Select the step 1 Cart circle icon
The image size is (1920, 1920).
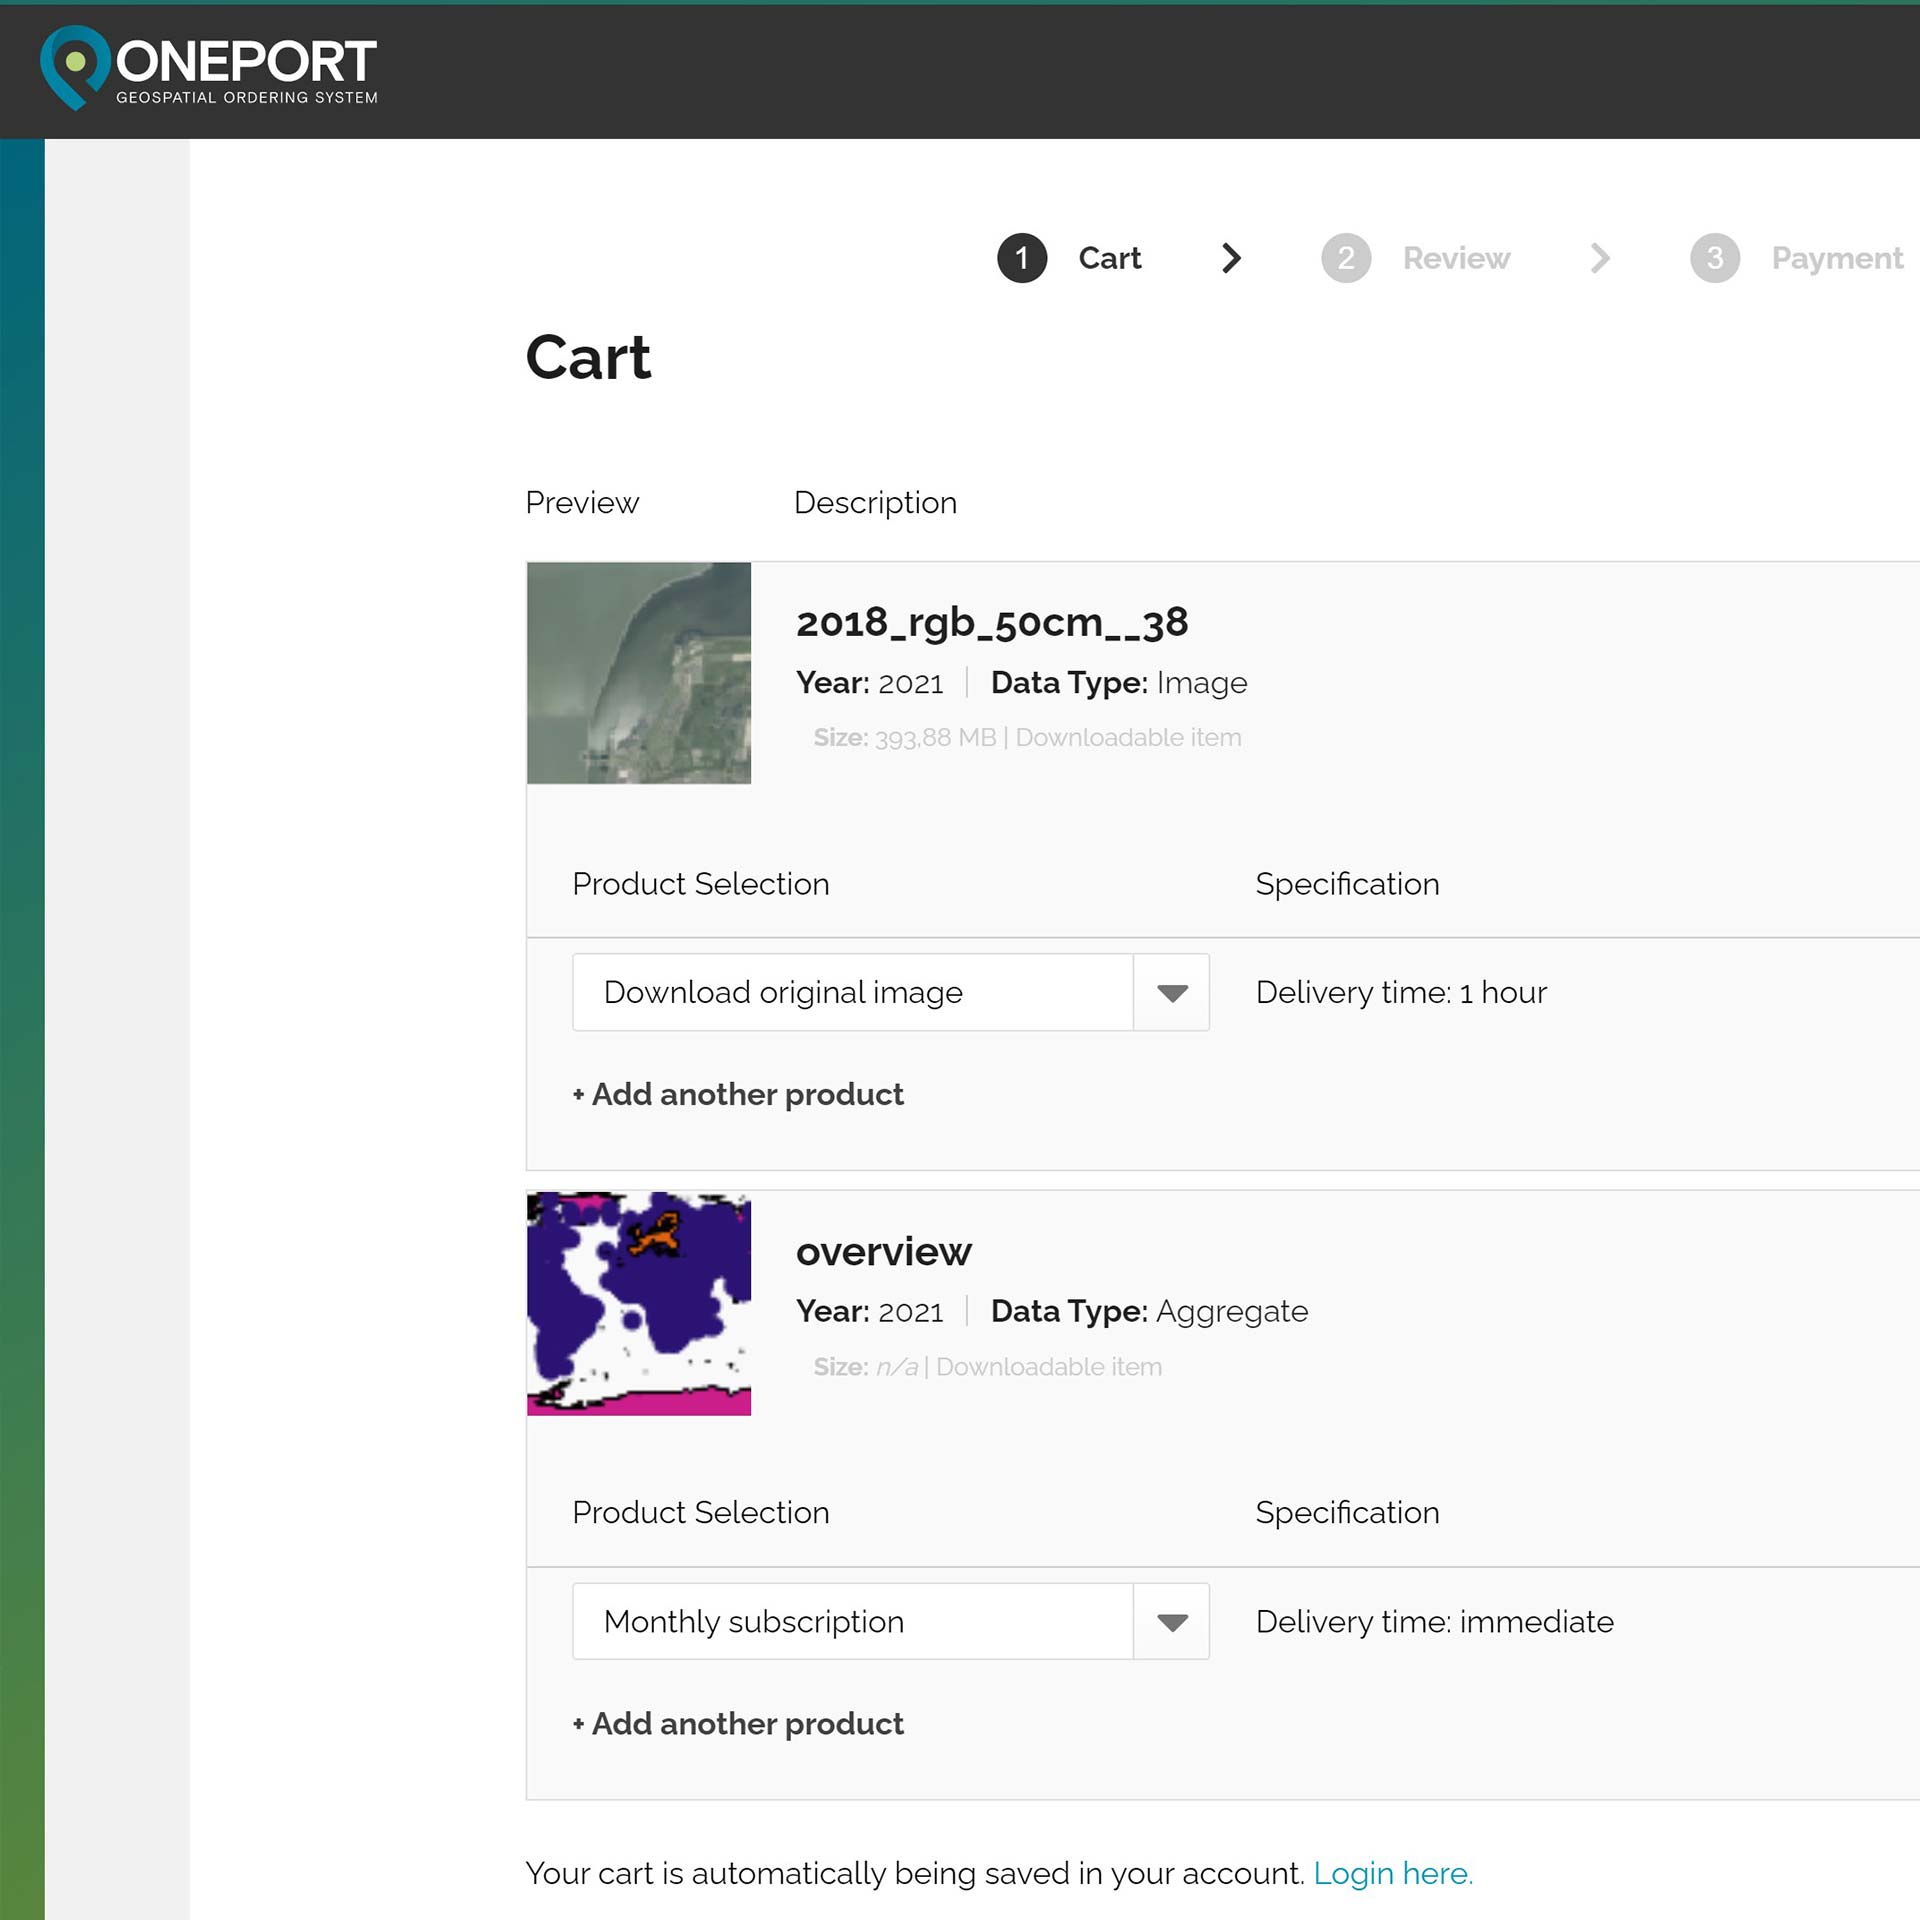pyautogui.click(x=1022, y=258)
